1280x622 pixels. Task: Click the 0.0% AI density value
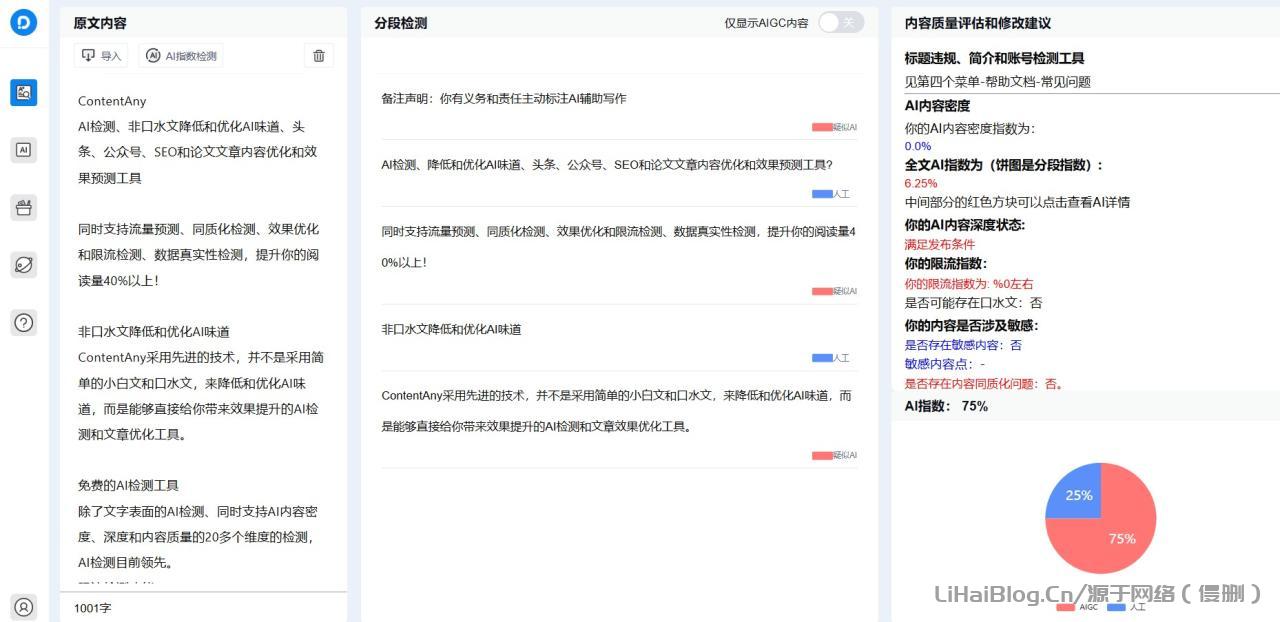tap(918, 146)
